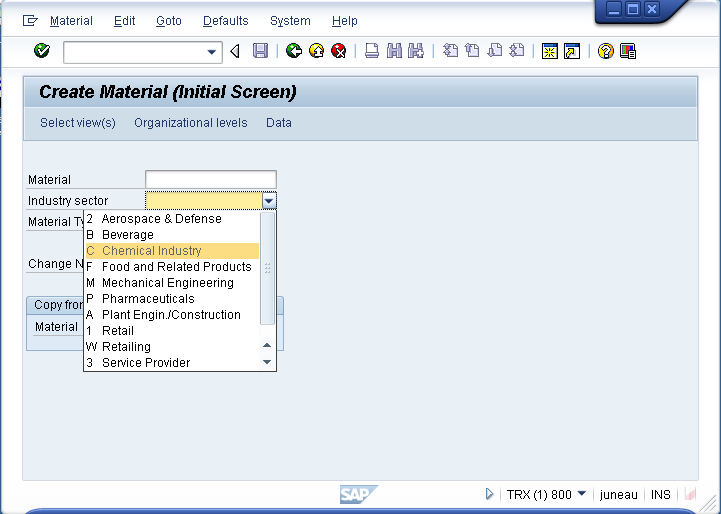This screenshot has height=514, width=721.
Task: Click the red Cancel icon
Action: point(339,51)
